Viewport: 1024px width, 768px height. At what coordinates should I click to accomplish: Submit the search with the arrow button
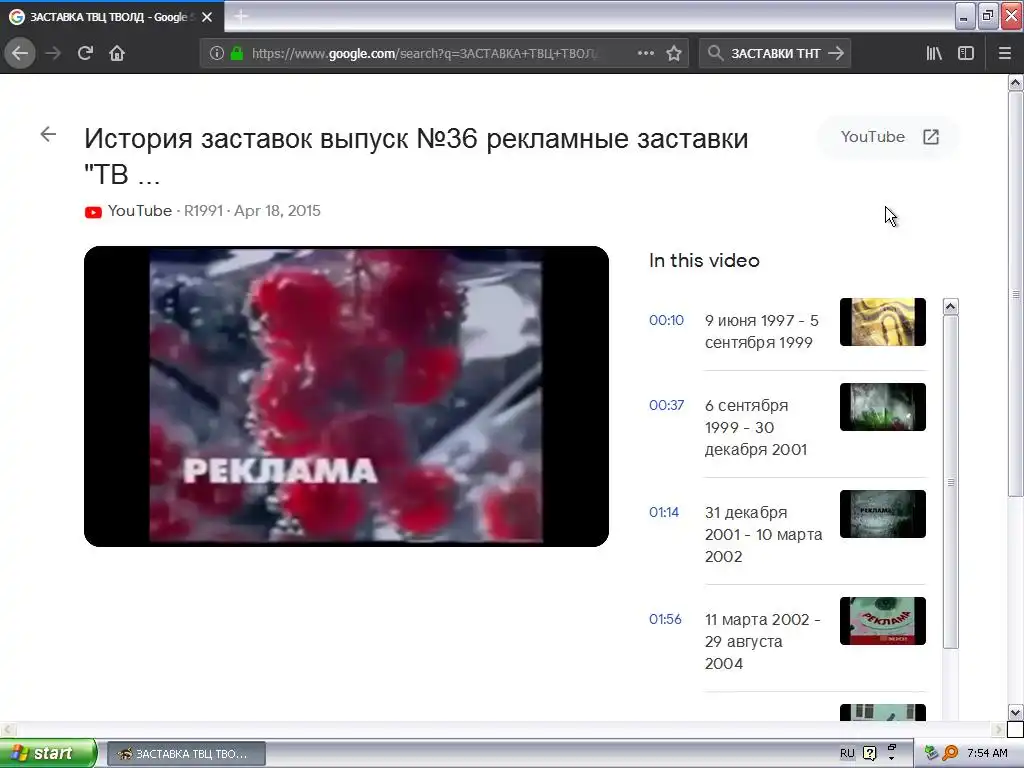point(836,54)
